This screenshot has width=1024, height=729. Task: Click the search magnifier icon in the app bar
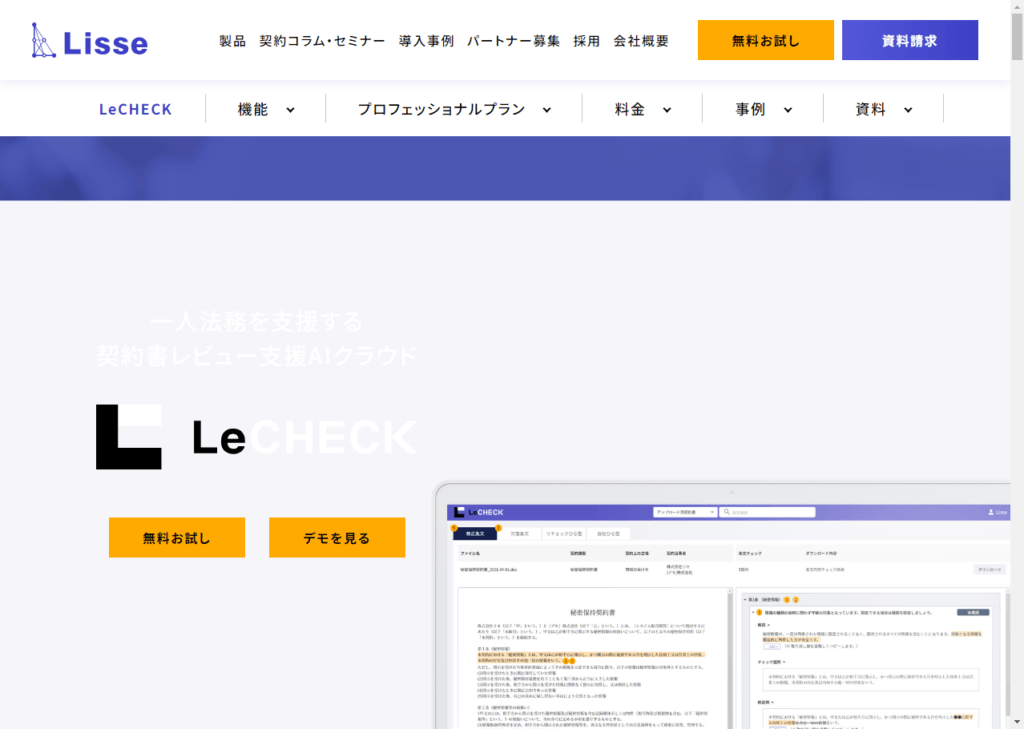tap(727, 510)
